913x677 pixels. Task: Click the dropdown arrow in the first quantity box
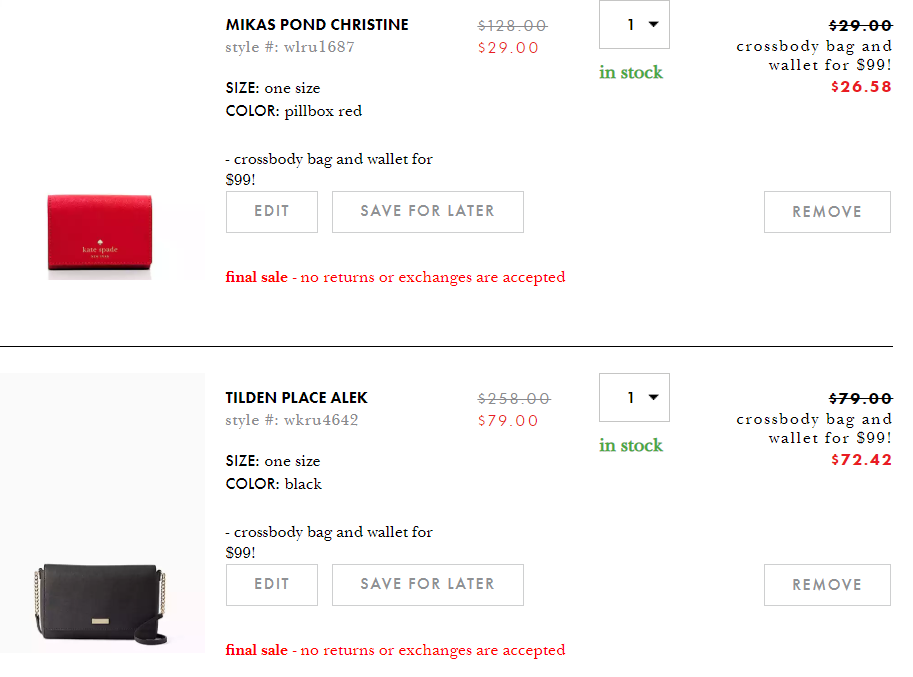[x=654, y=25]
